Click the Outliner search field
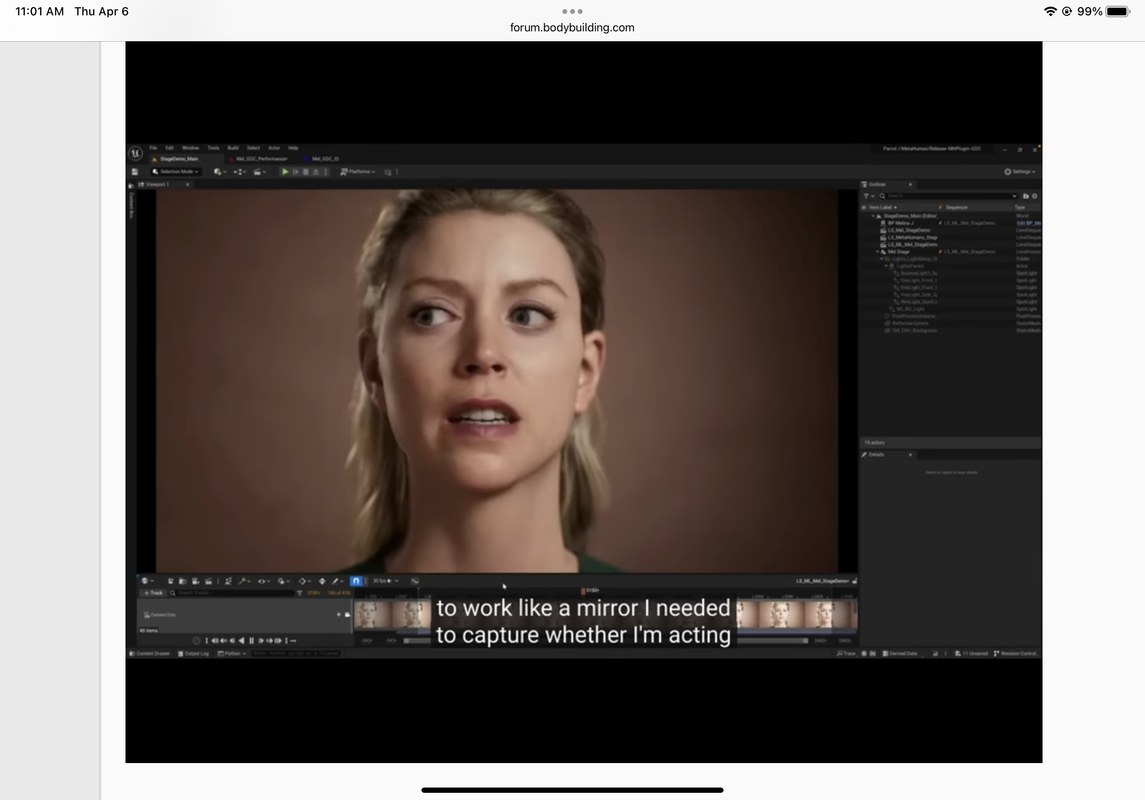Screen dimensions: 1145x800 (948, 196)
